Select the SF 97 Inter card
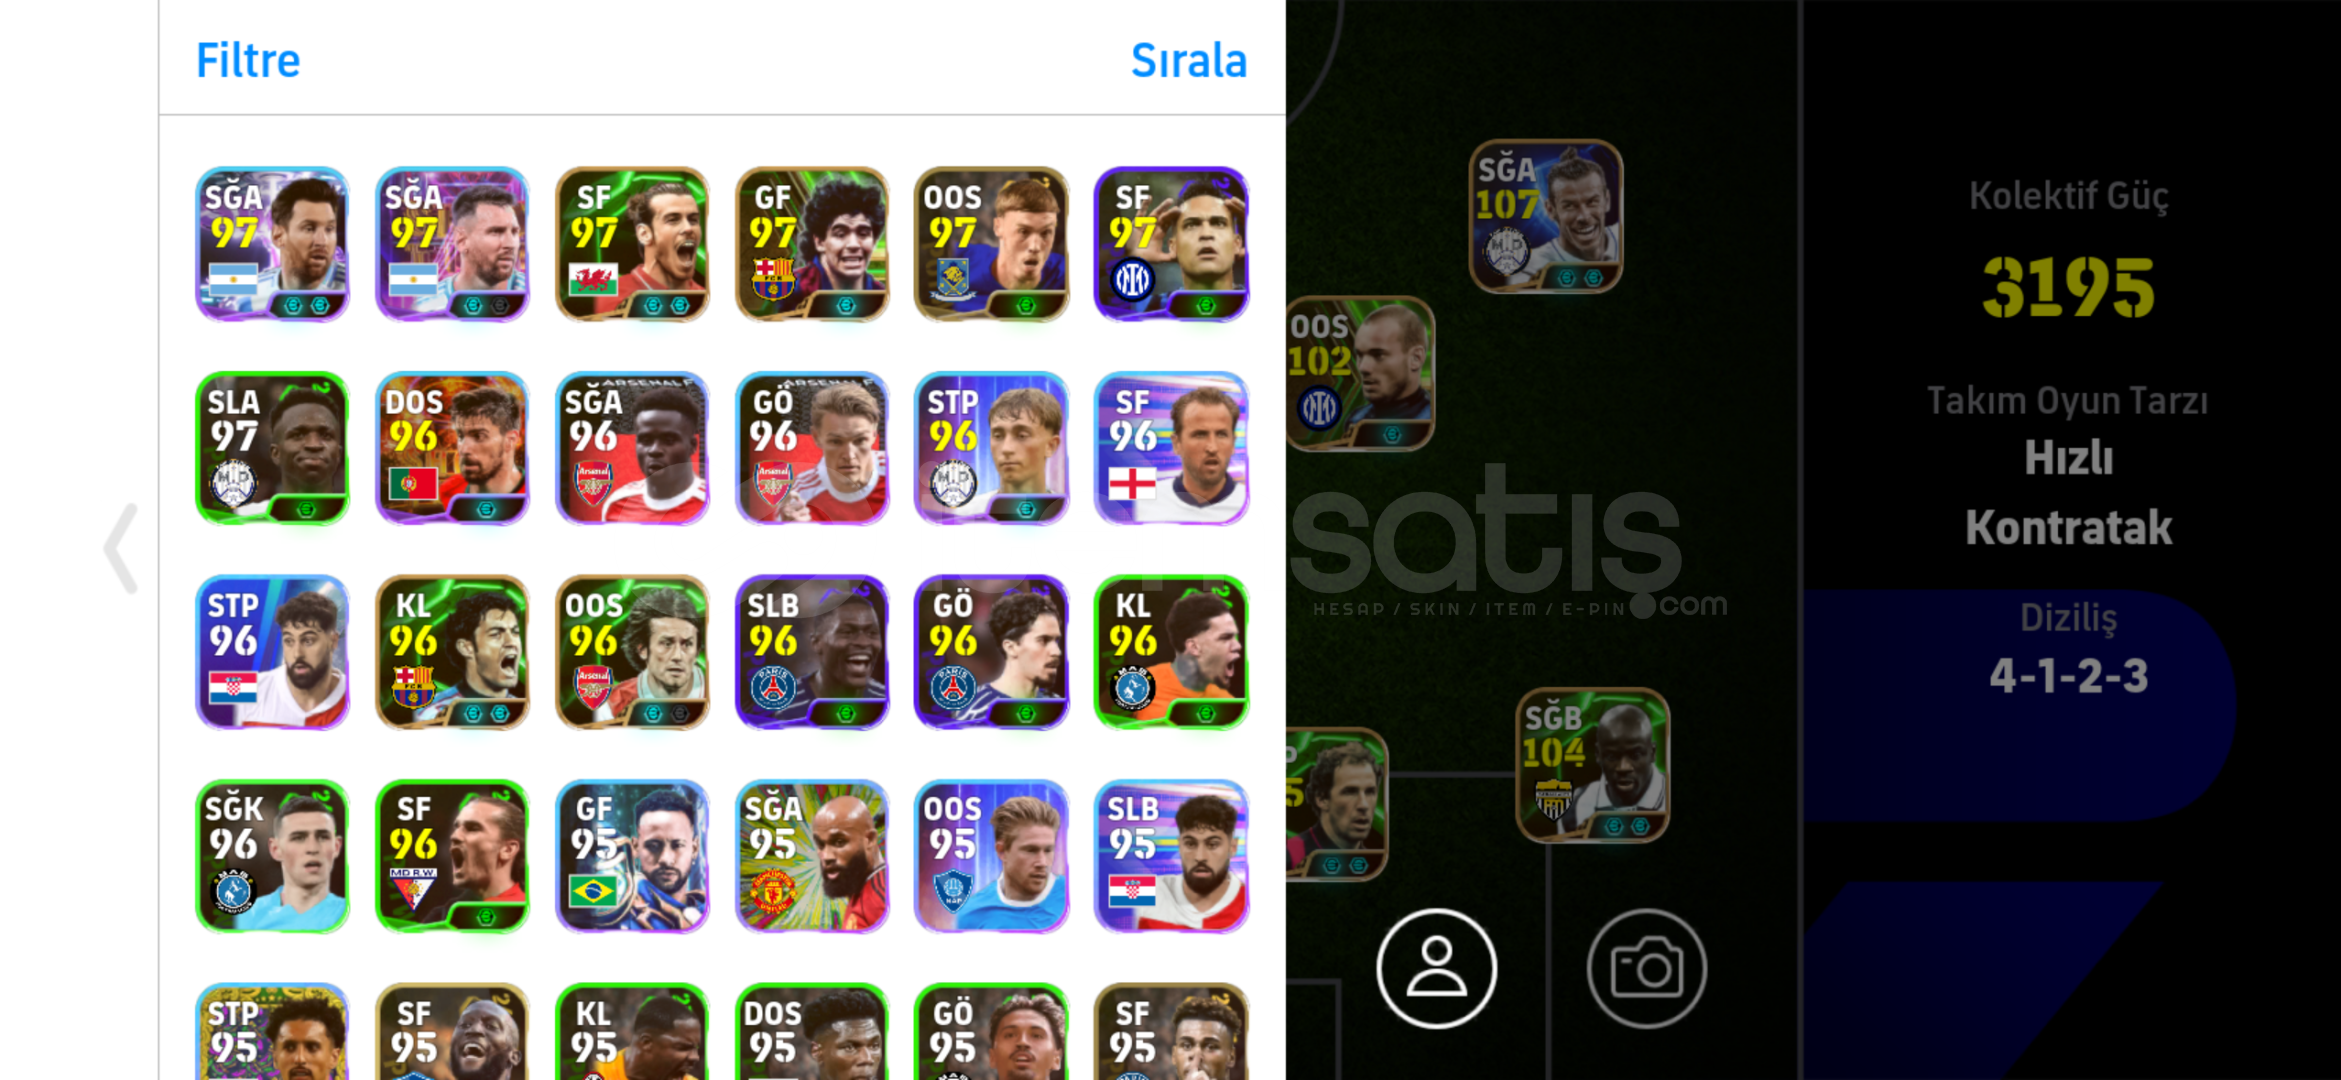2341x1080 pixels. click(1171, 244)
